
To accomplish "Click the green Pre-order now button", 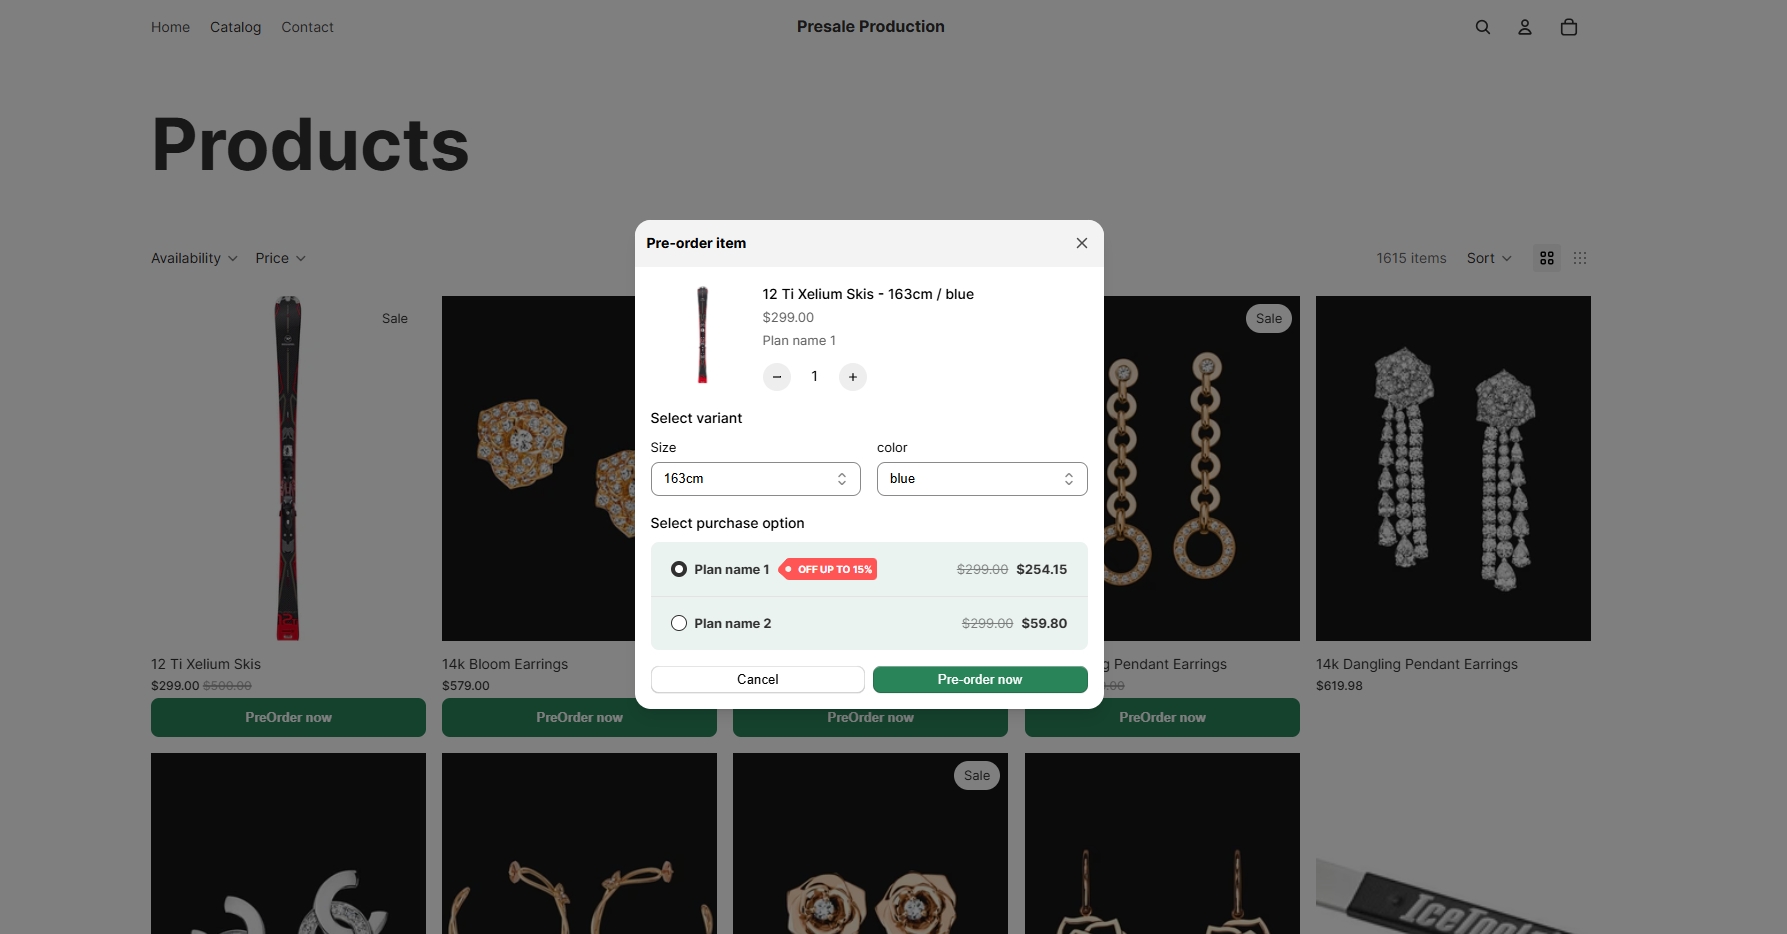I will (x=980, y=679).
